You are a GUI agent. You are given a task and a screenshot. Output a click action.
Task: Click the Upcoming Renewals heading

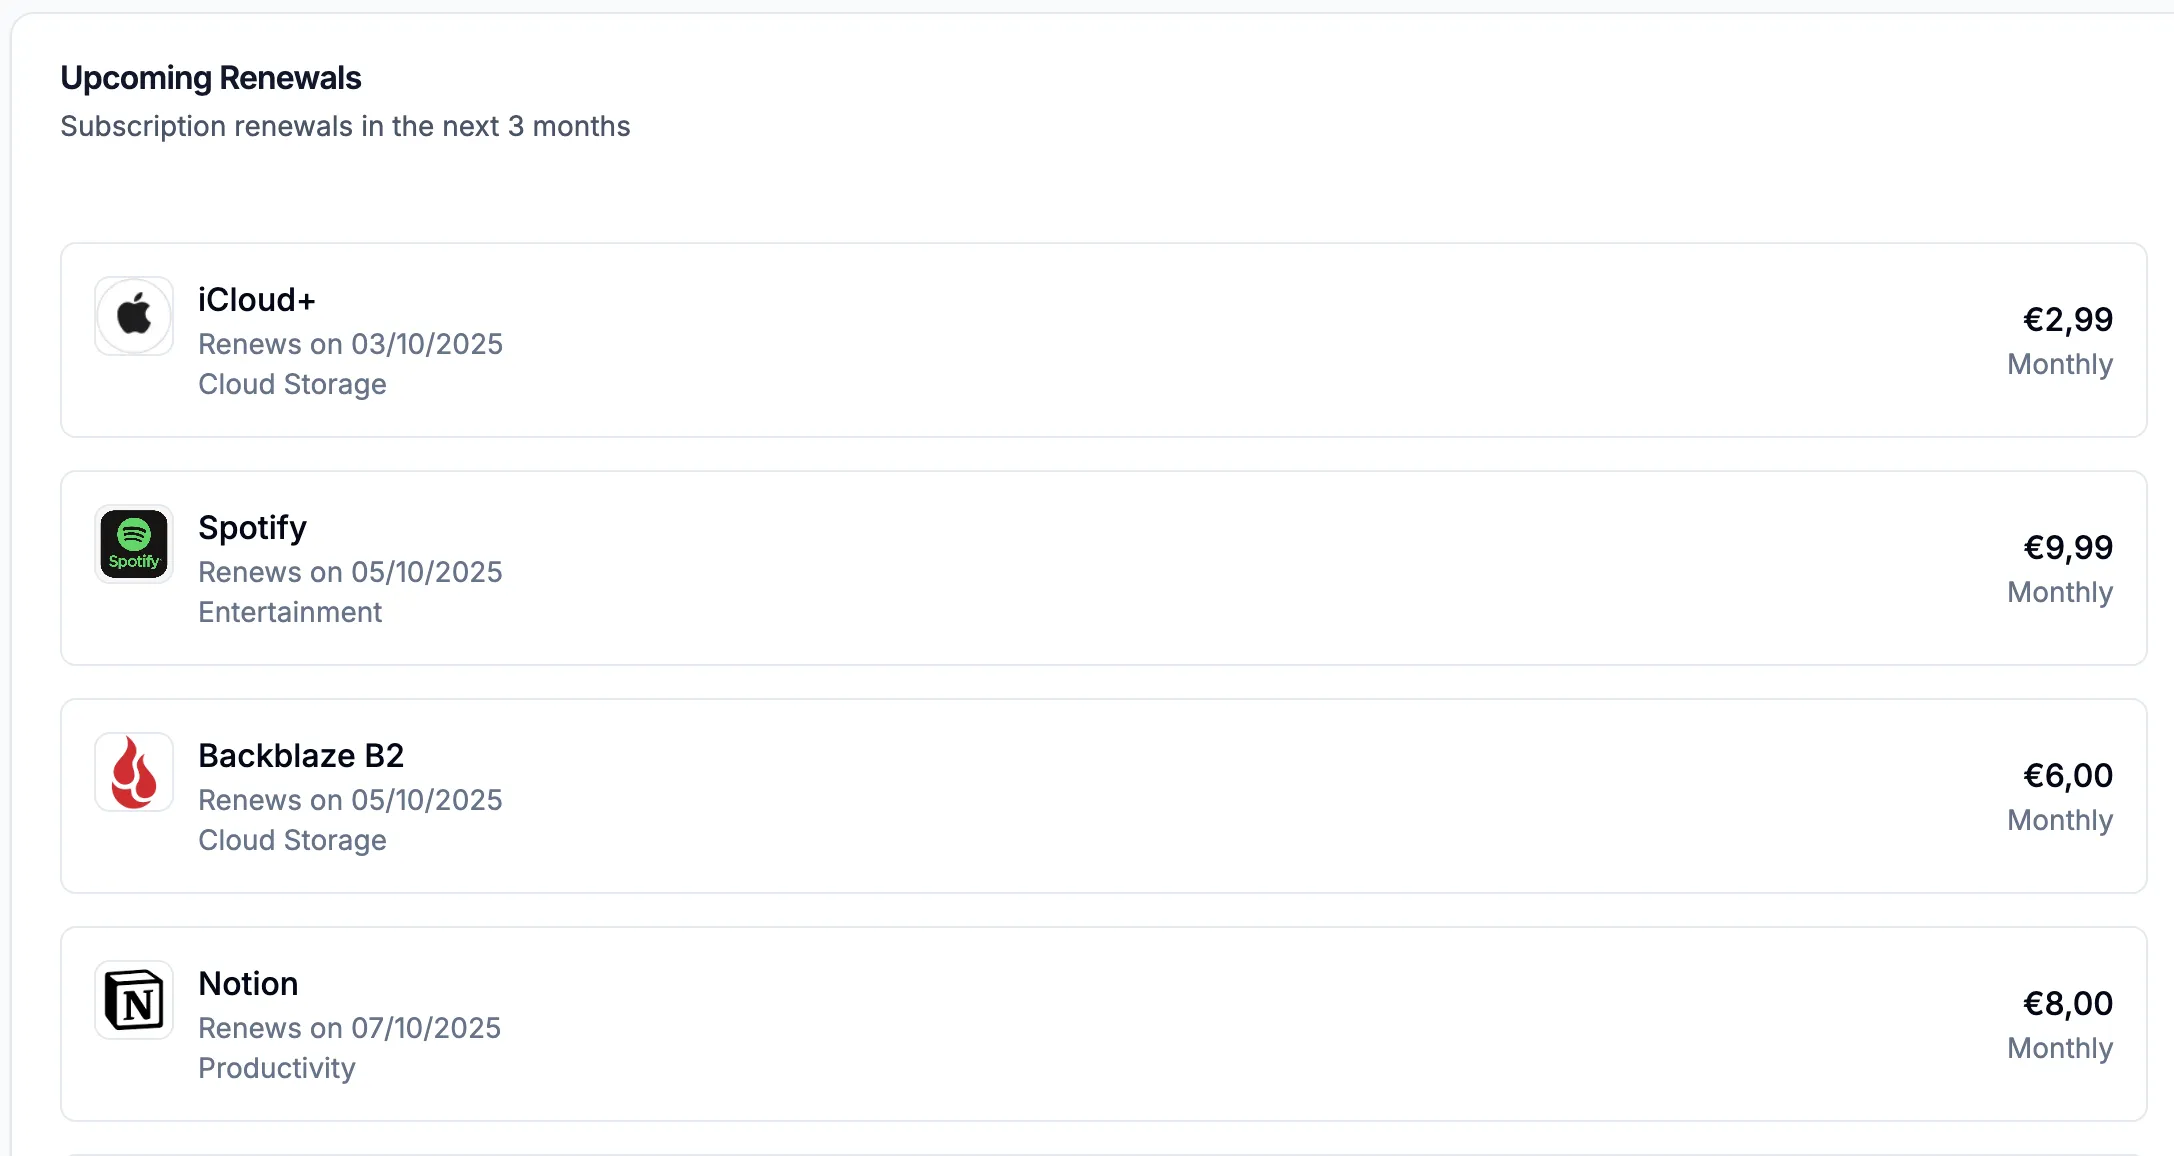[x=210, y=78]
